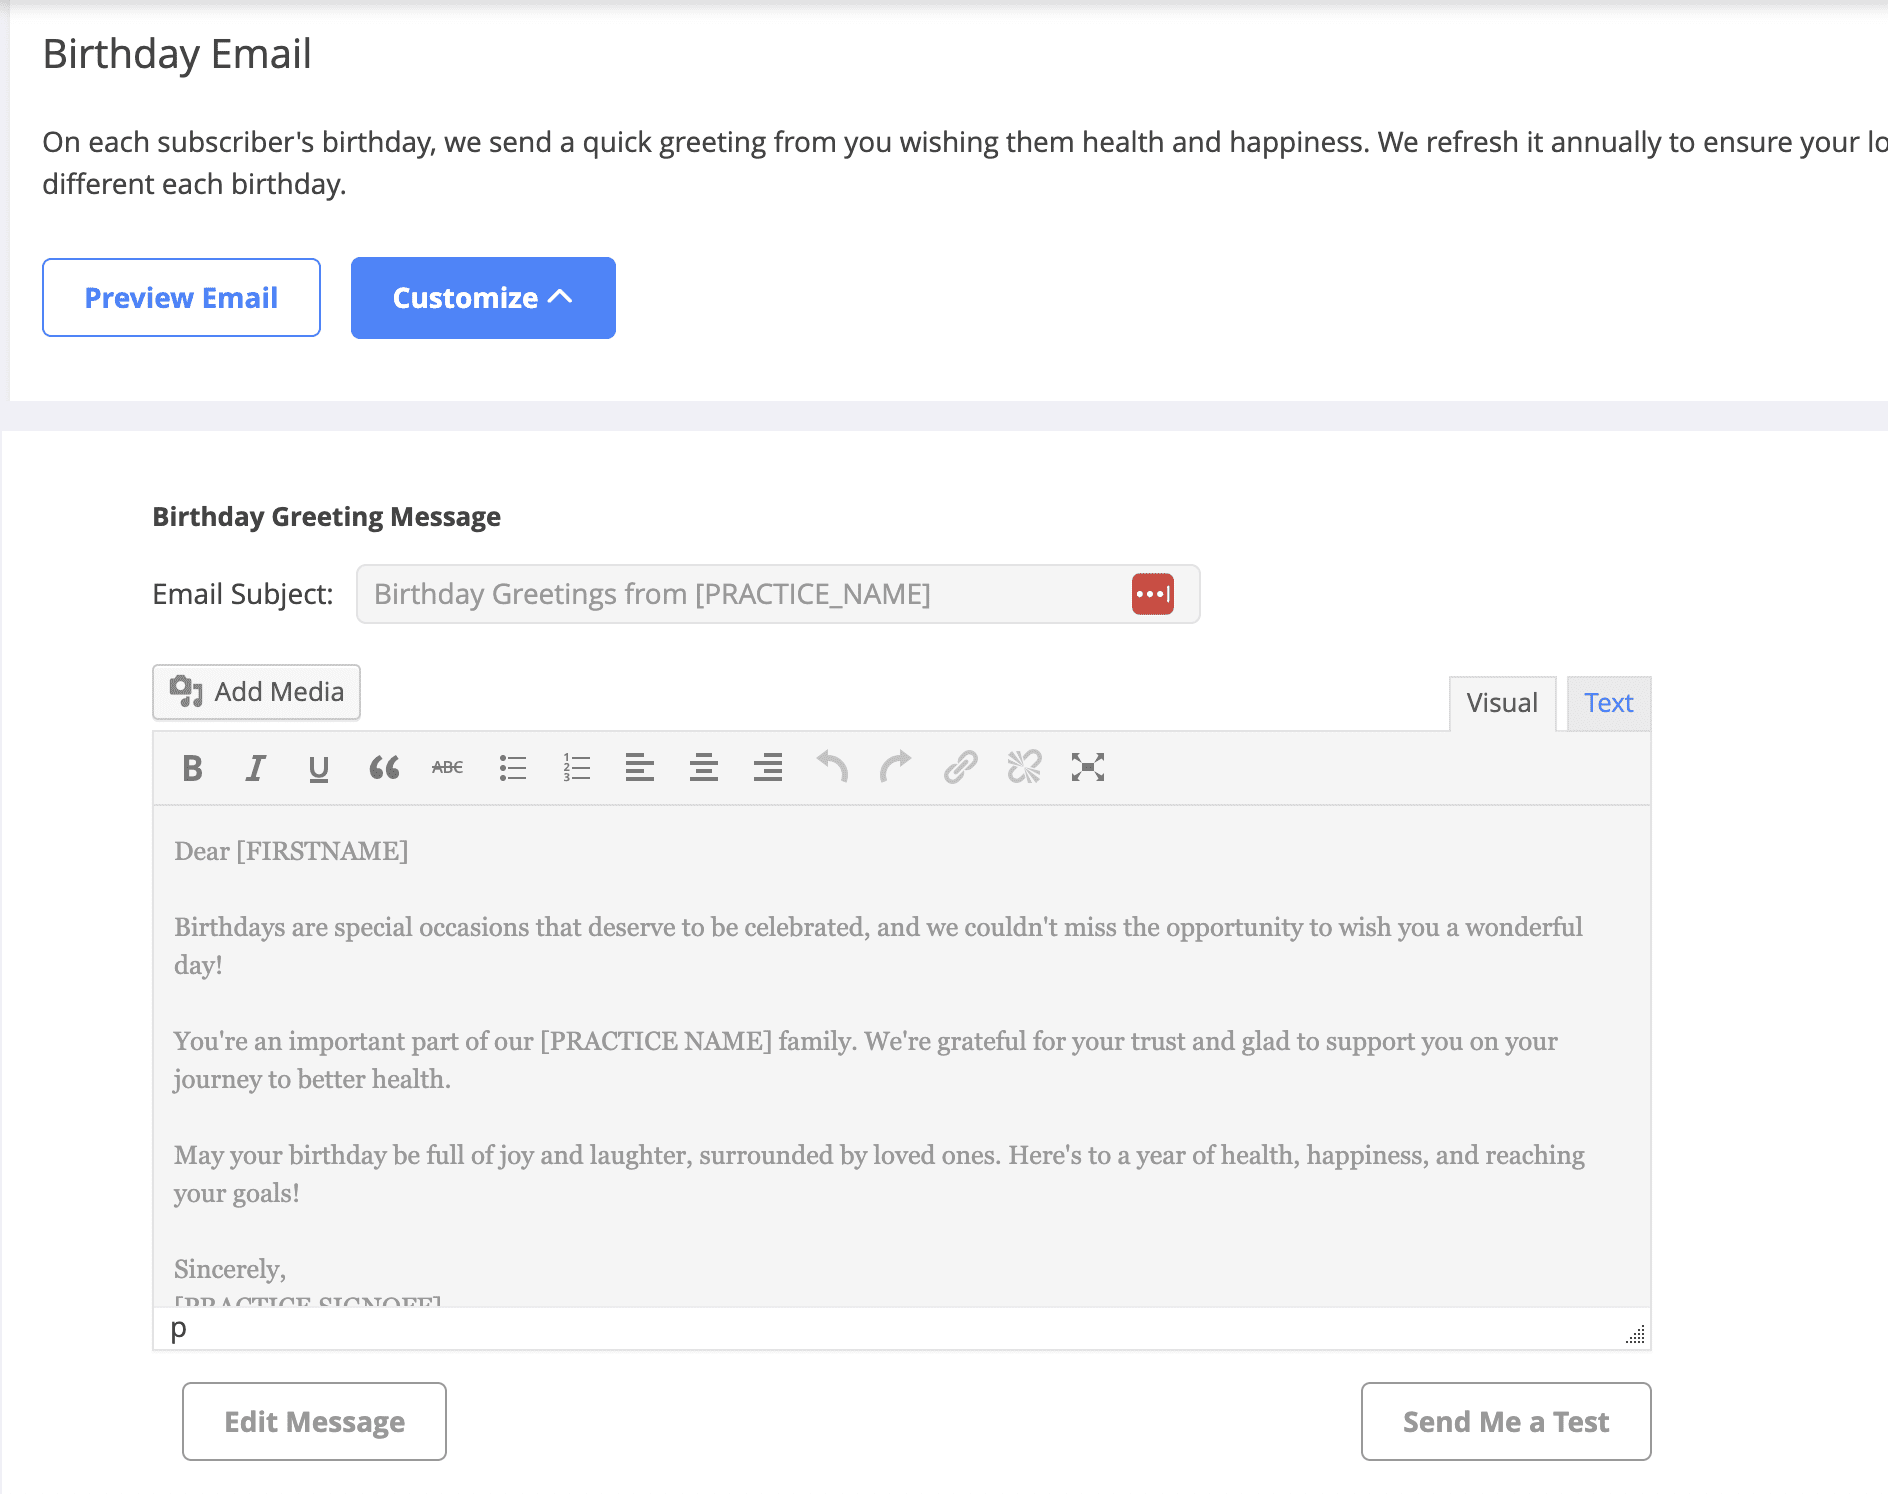Undo the last edit
The image size is (1888, 1494).
pyautogui.click(x=832, y=768)
